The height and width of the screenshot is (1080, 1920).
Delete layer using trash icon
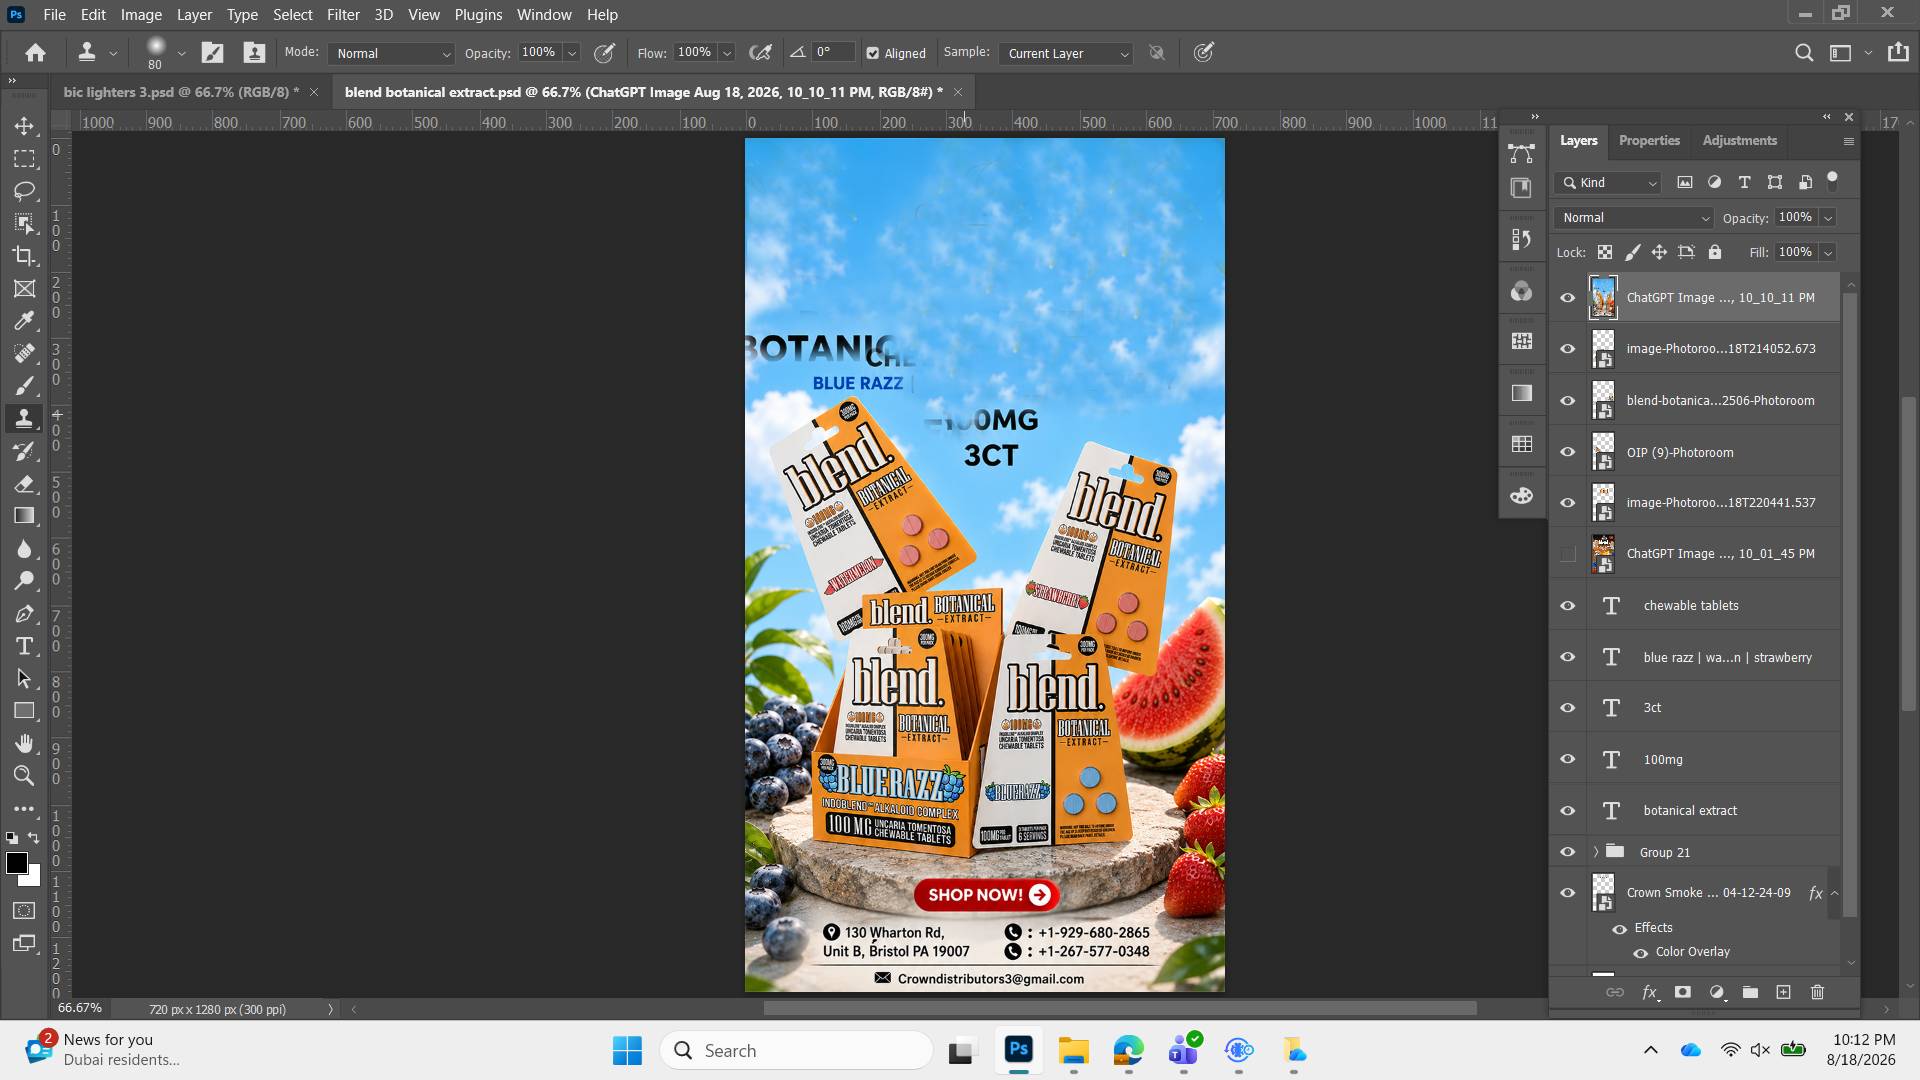[1817, 992]
